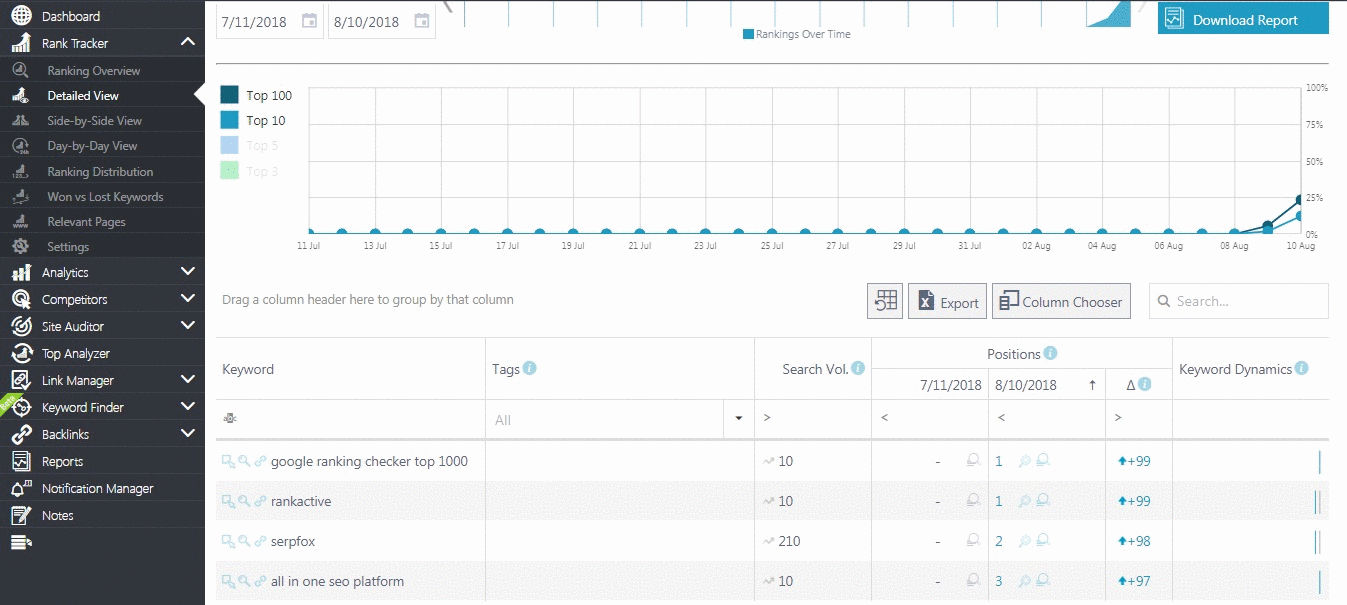Click search icon beside position 2 for serpfox
The image size is (1347, 605).
point(1024,541)
